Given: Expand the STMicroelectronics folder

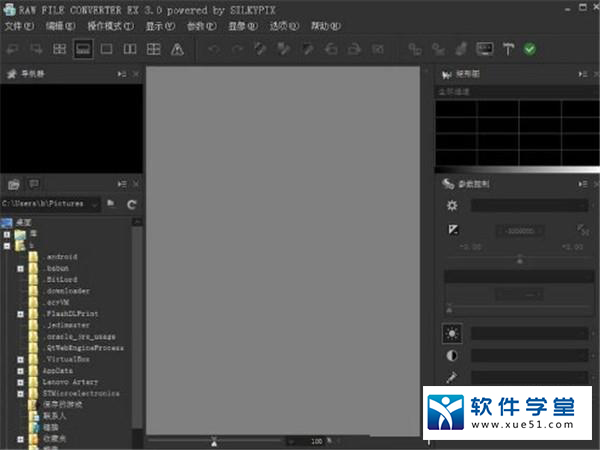Looking at the screenshot, I should click(x=21, y=393).
